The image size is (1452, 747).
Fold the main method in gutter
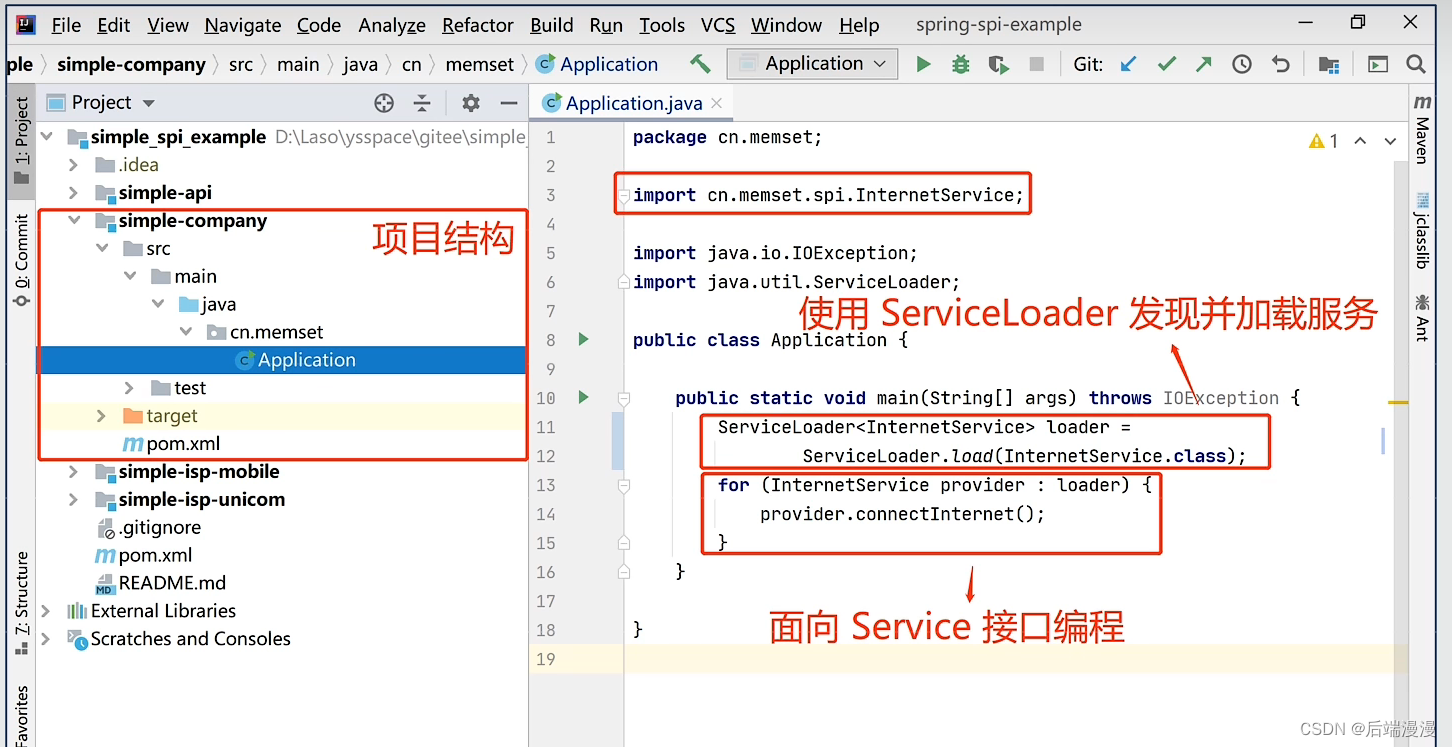pos(624,398)
